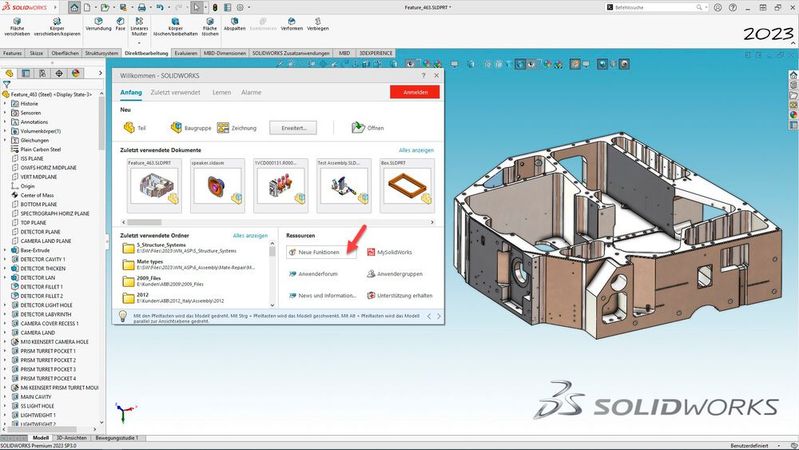Viewport: 799px width, 450px height.
Task: Open the Box.SLDPRT recent document thumbnail
Action: point(407,186)
